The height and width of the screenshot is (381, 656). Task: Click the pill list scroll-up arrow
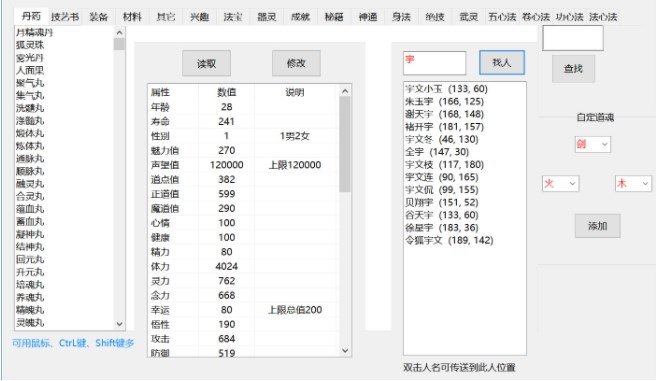pos(119,33)
